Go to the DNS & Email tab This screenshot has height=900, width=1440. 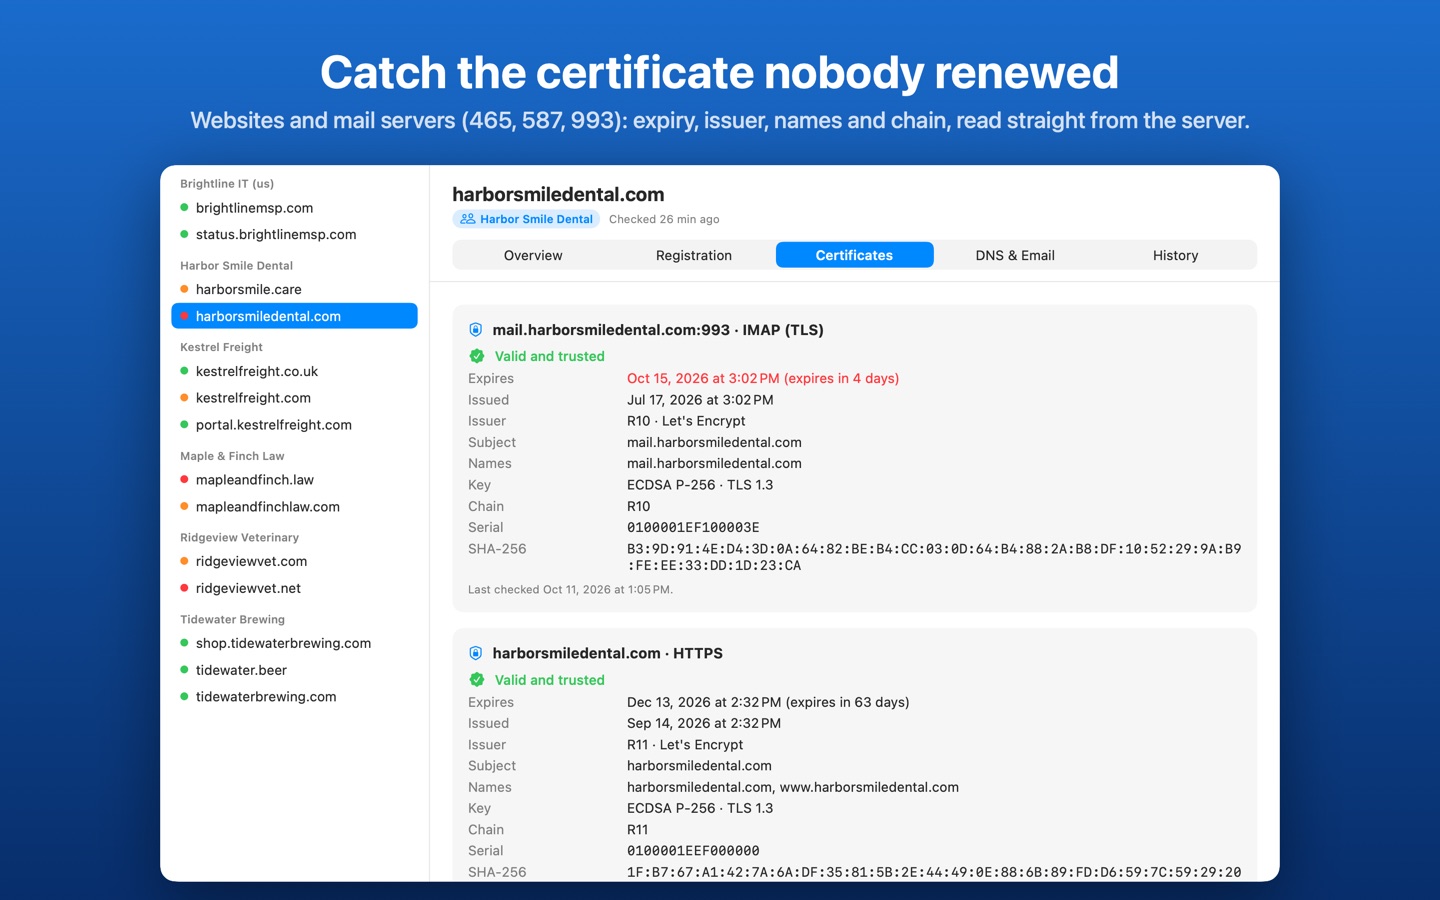(1015, 255)
